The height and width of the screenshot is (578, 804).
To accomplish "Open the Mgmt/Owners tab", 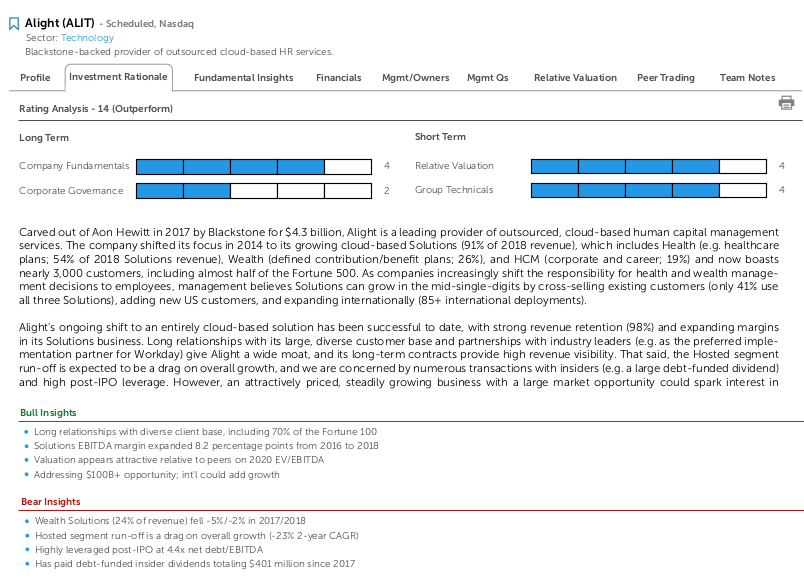I will pos(415,77).
